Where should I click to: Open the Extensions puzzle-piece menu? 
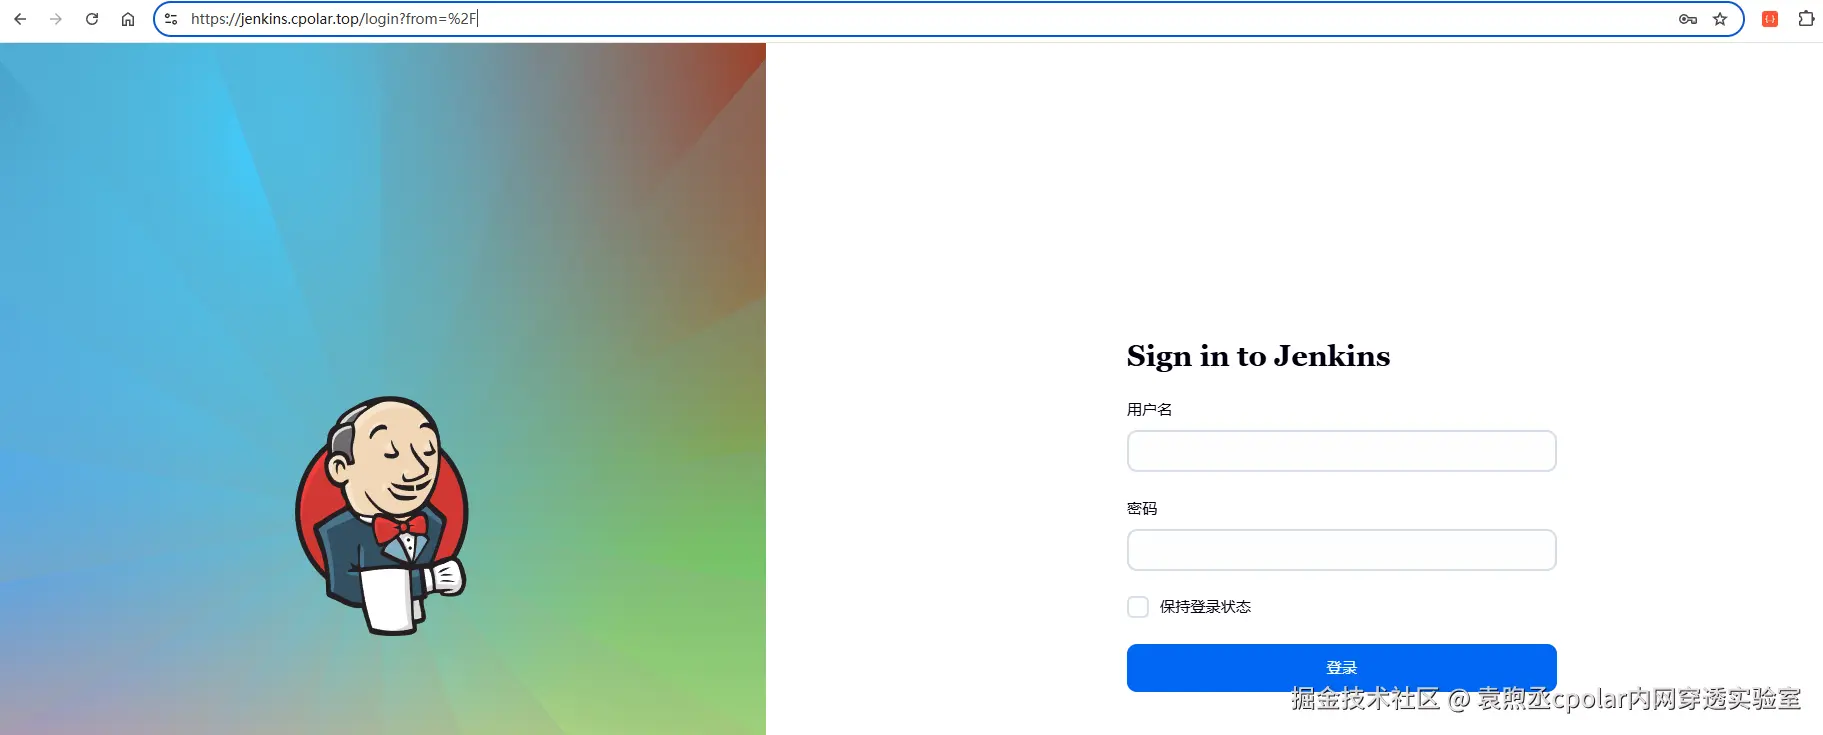coord(1806,19)
